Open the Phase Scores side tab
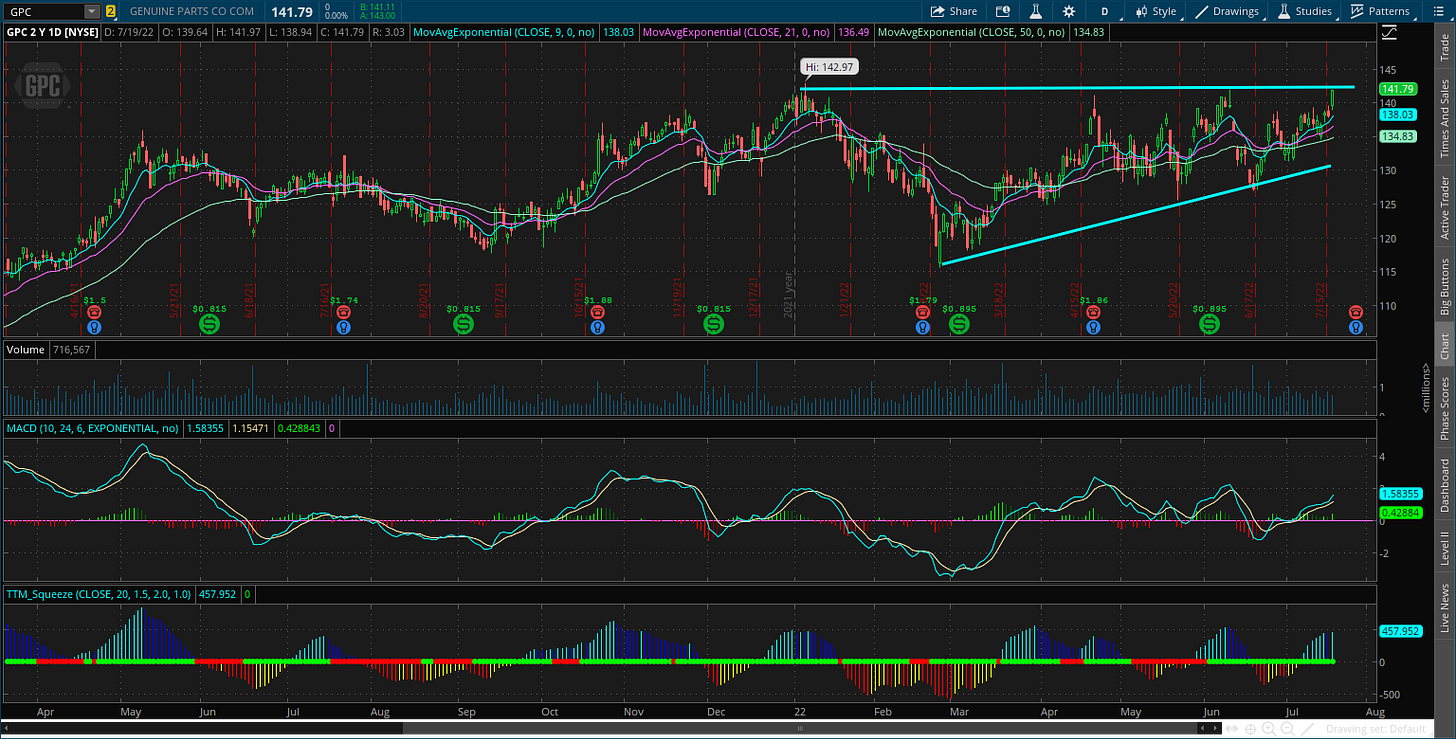This screenshot has width=1456, height=739. (1444, 408)
